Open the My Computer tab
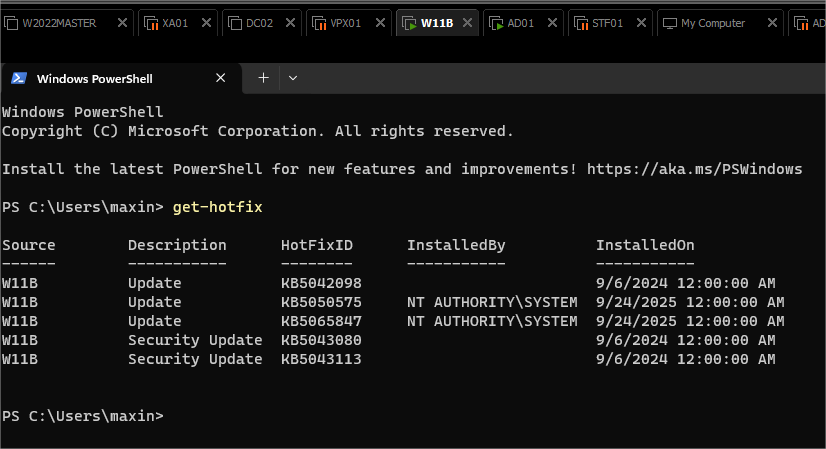 [x=712, y=23]
